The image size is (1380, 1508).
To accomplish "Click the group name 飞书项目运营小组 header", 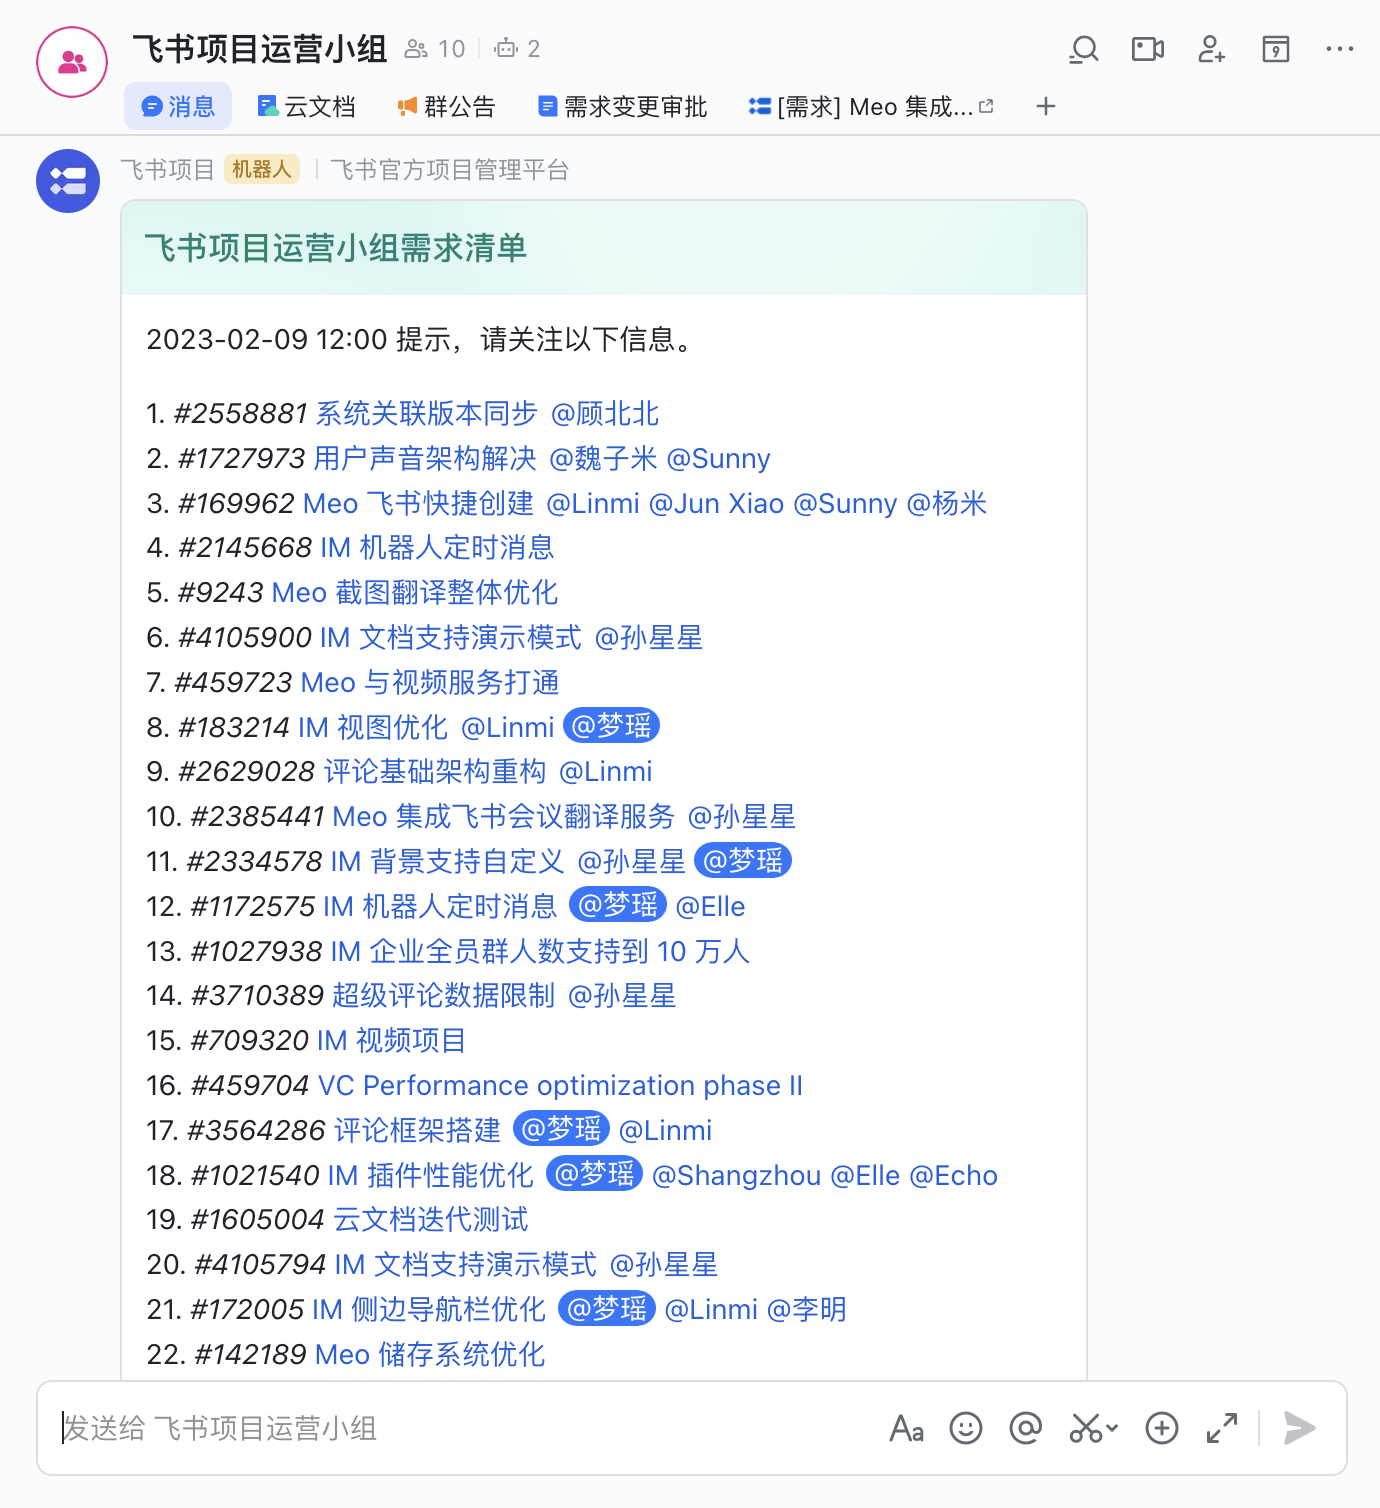I will point(259,49).
